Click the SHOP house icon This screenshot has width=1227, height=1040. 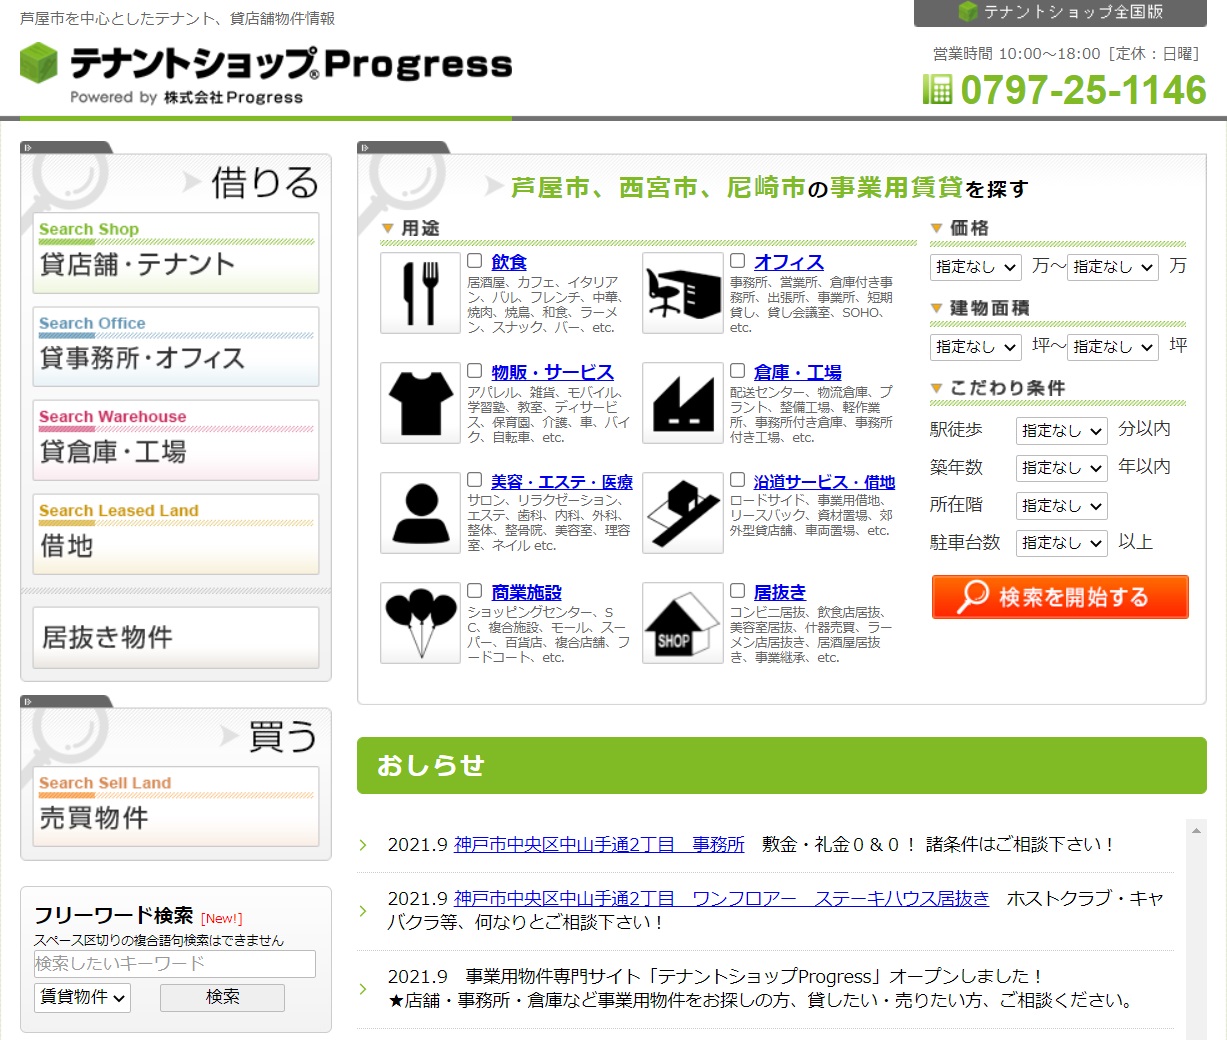pyautogui.click(x=682, y=623)
